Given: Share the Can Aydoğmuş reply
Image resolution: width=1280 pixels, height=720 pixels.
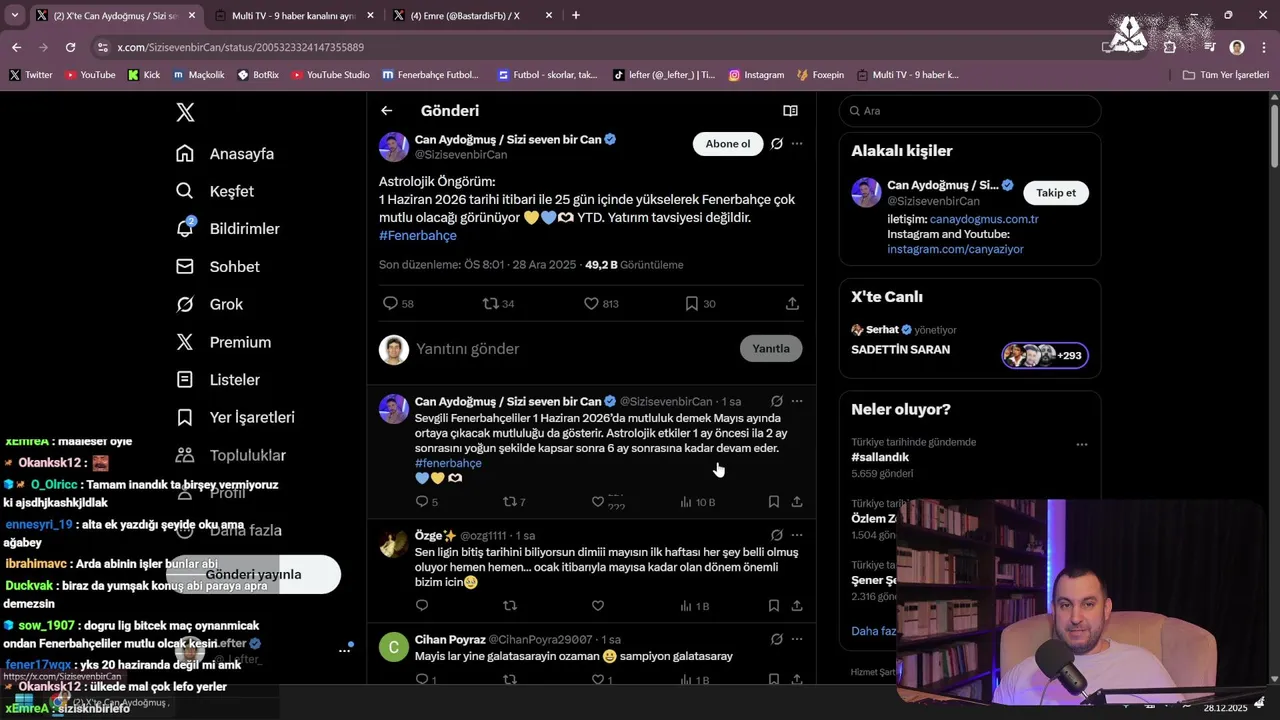Looking at the screenshot, I should [x=797, y=502].
